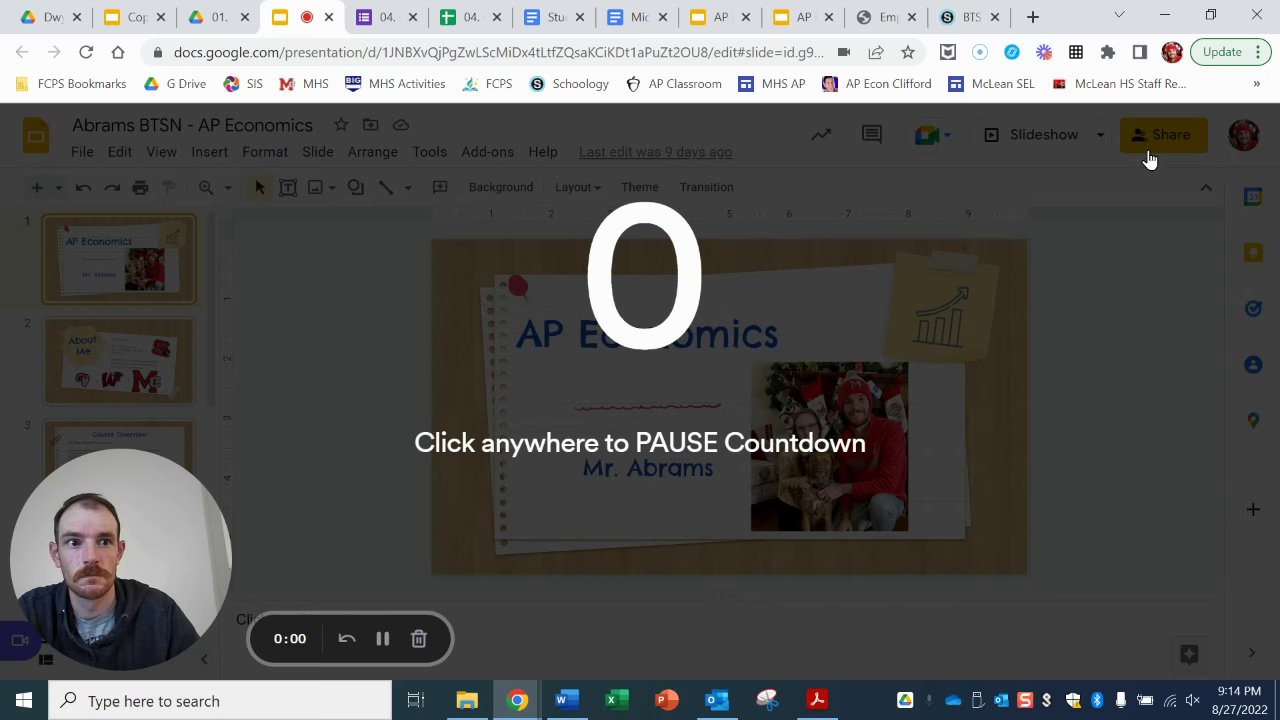Open AP Classroom bookmark
Screen dimensions: 1280x720
[674, 84]
